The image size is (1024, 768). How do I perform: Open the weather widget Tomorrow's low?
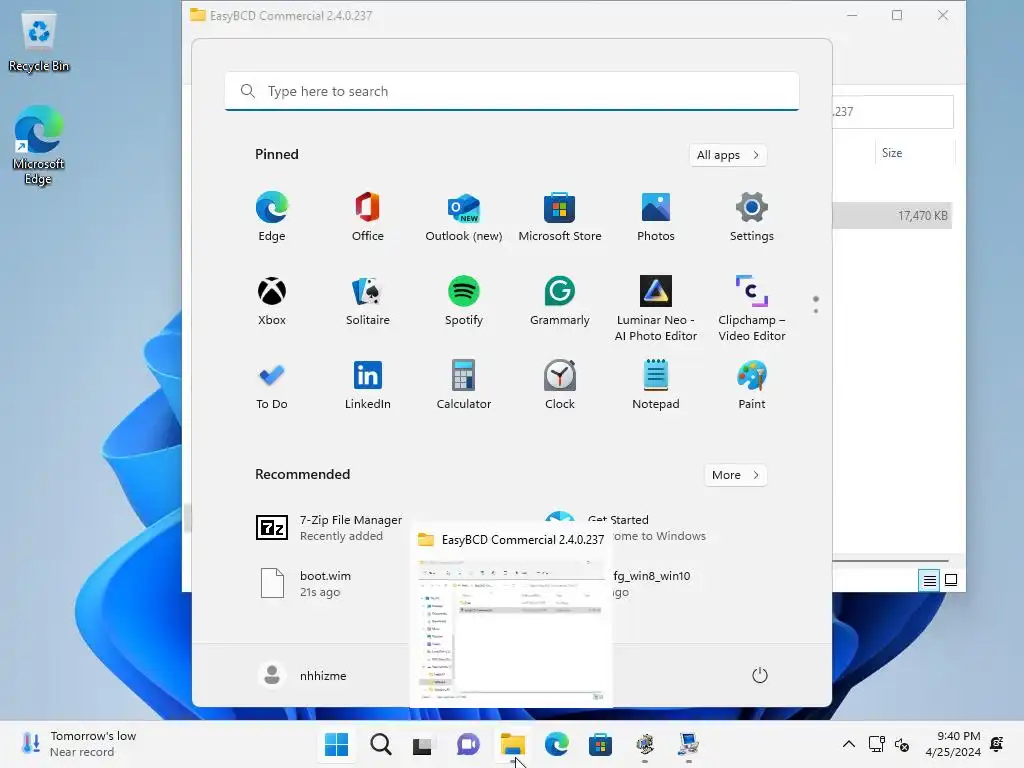[79, 744]
